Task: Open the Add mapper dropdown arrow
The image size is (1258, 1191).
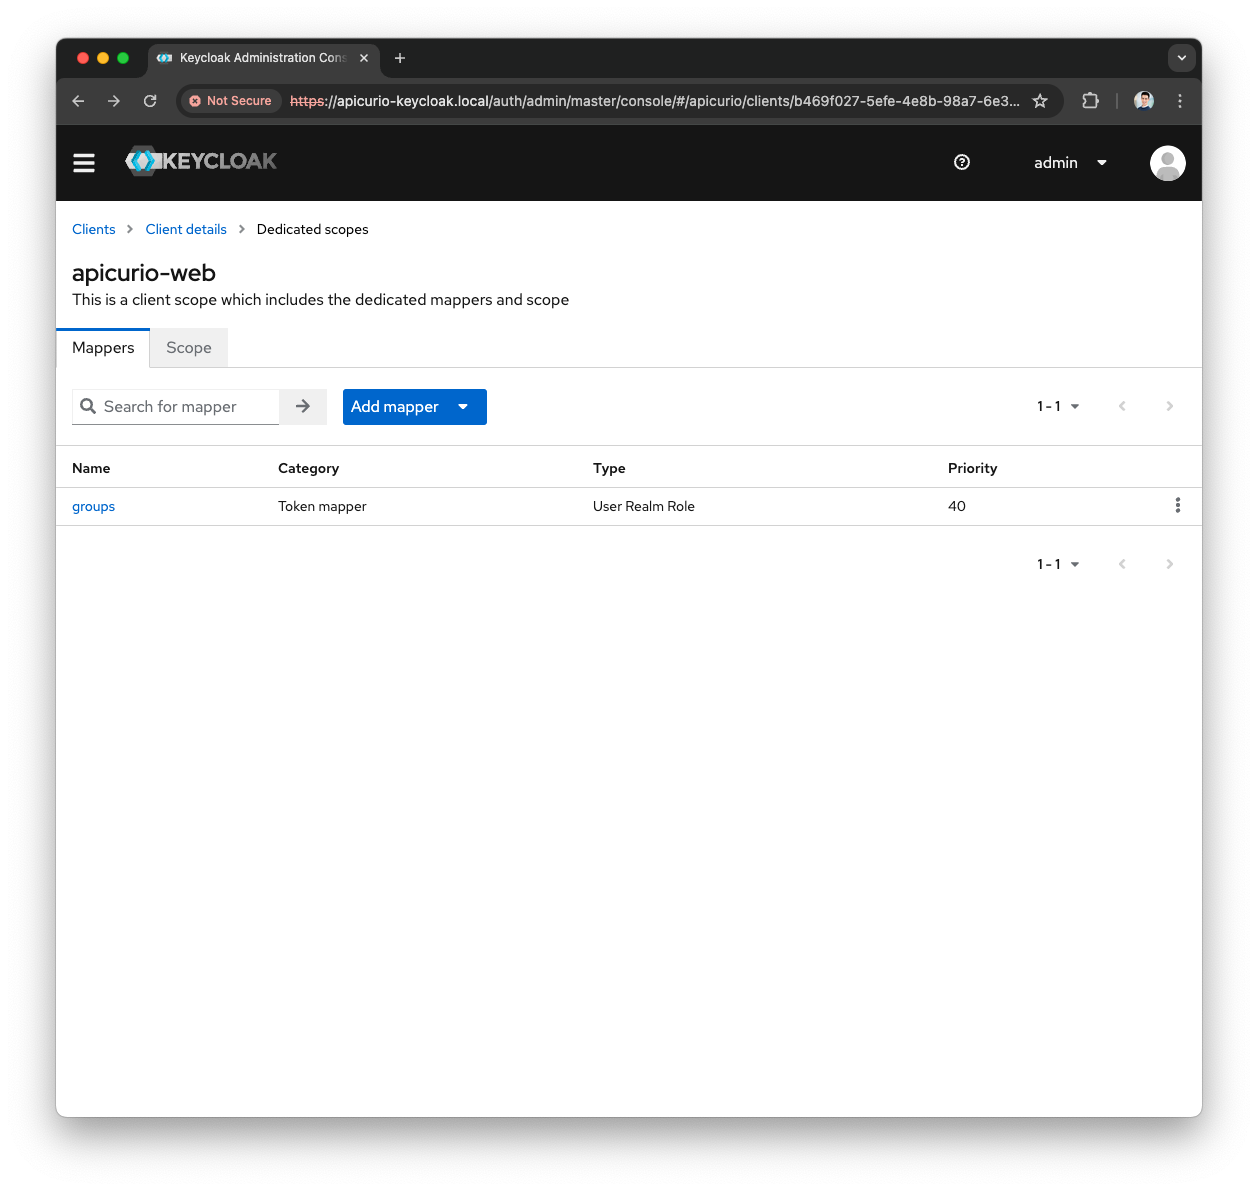Action: [x=463, y=406]
